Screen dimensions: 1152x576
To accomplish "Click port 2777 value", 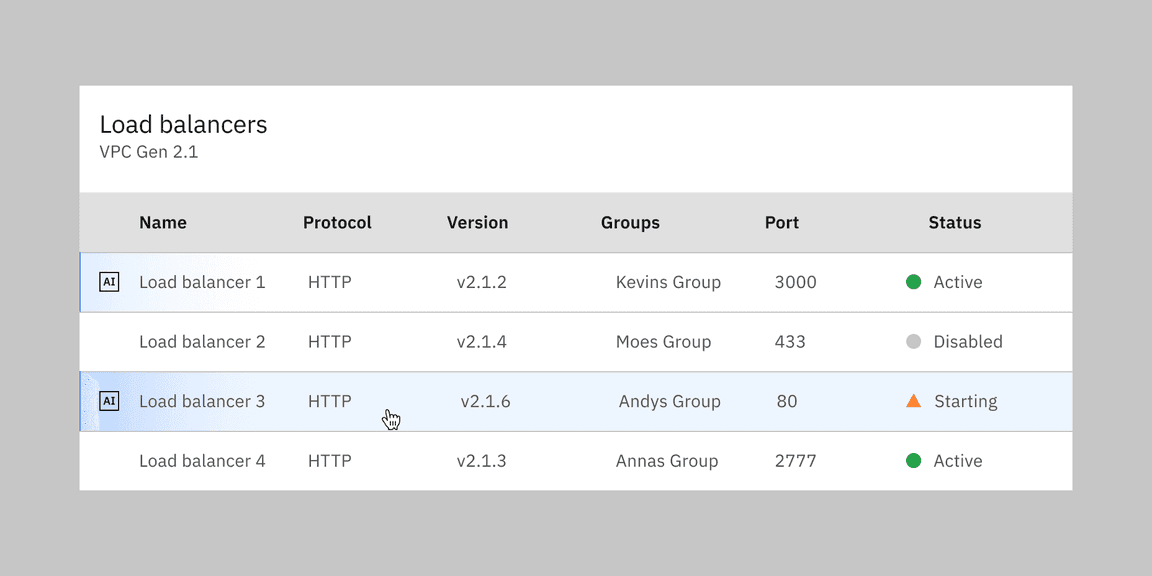I will click(795, 461).
